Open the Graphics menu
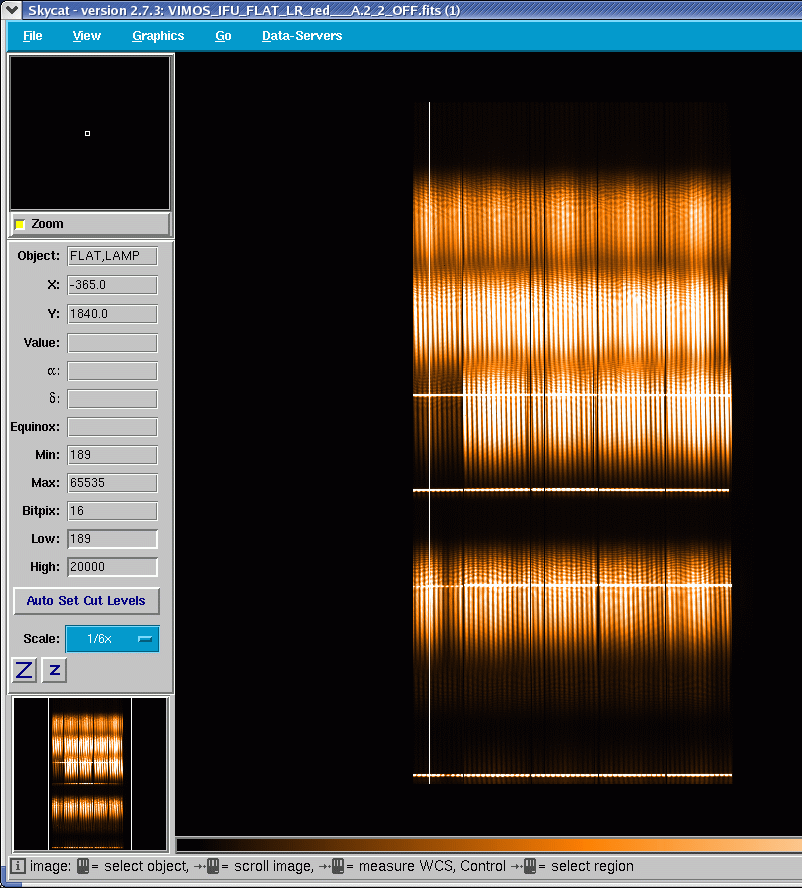Image resolution: width=802 pixels, height=888 pixels. tap(158, 36)
